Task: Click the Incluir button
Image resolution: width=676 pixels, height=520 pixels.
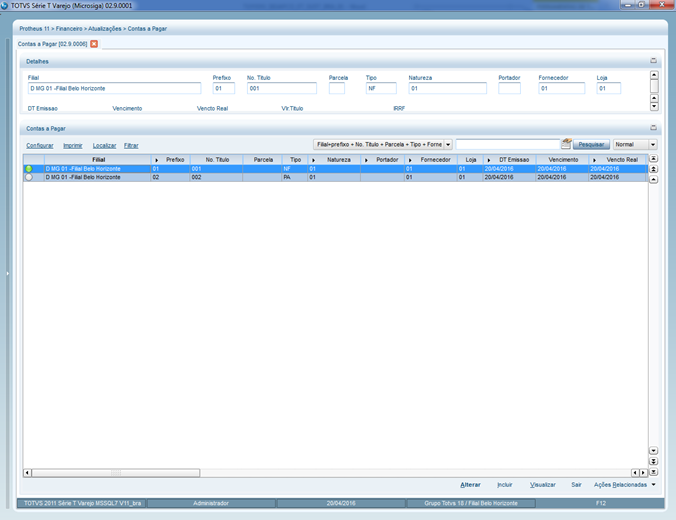Action: point(505,485)
